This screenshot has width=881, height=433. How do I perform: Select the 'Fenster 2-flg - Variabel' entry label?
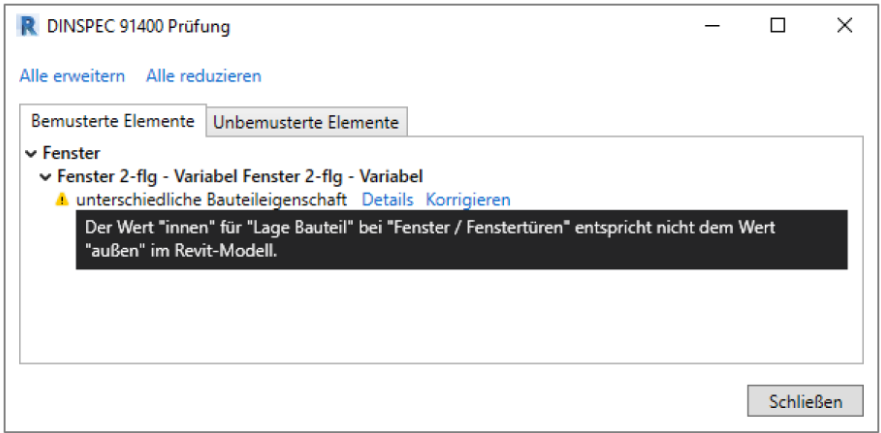pos(240,177)
